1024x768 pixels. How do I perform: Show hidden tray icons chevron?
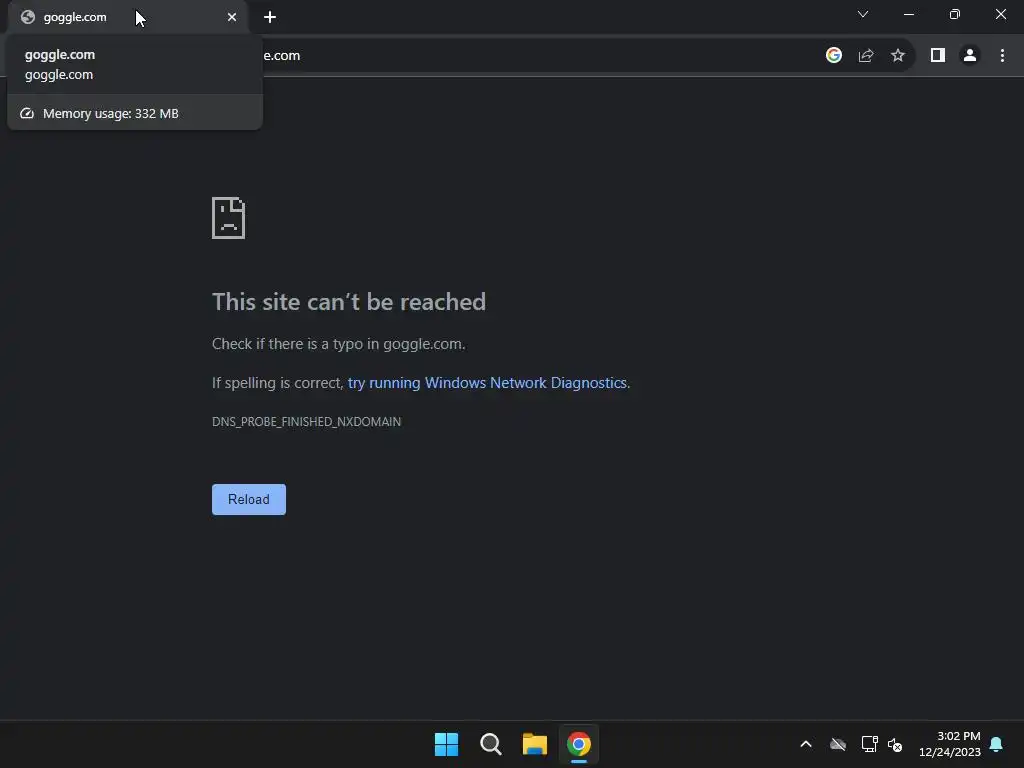click(x=806, y=744)
